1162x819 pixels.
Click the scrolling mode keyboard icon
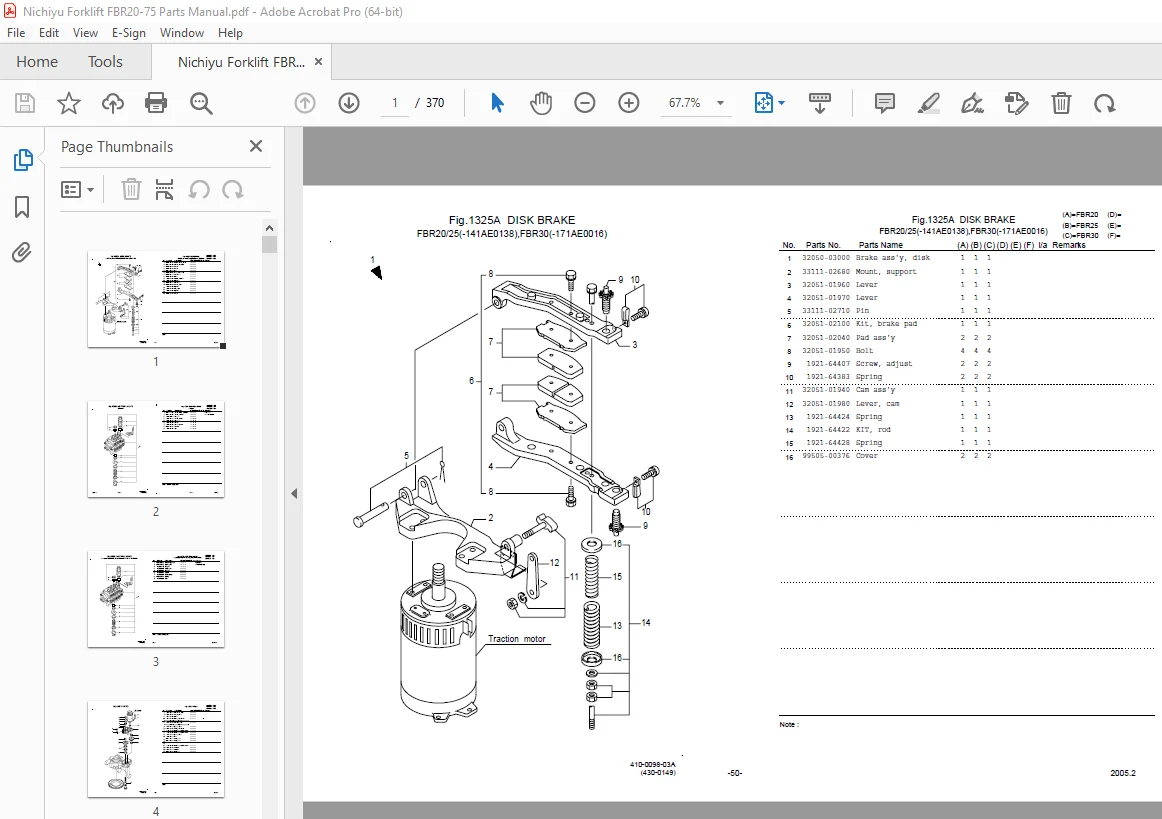[820, 103]
